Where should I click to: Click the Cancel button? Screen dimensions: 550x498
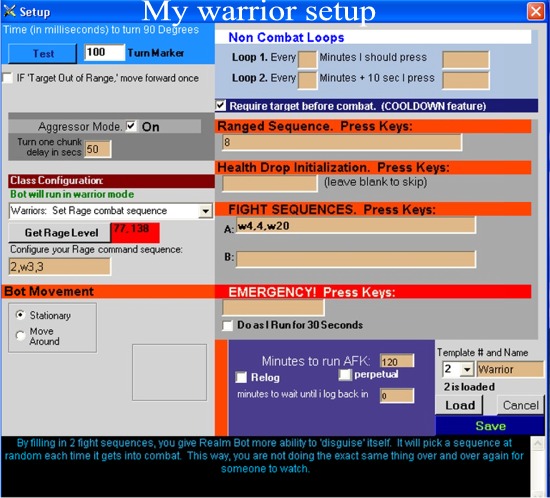click(x=521, y=405)
